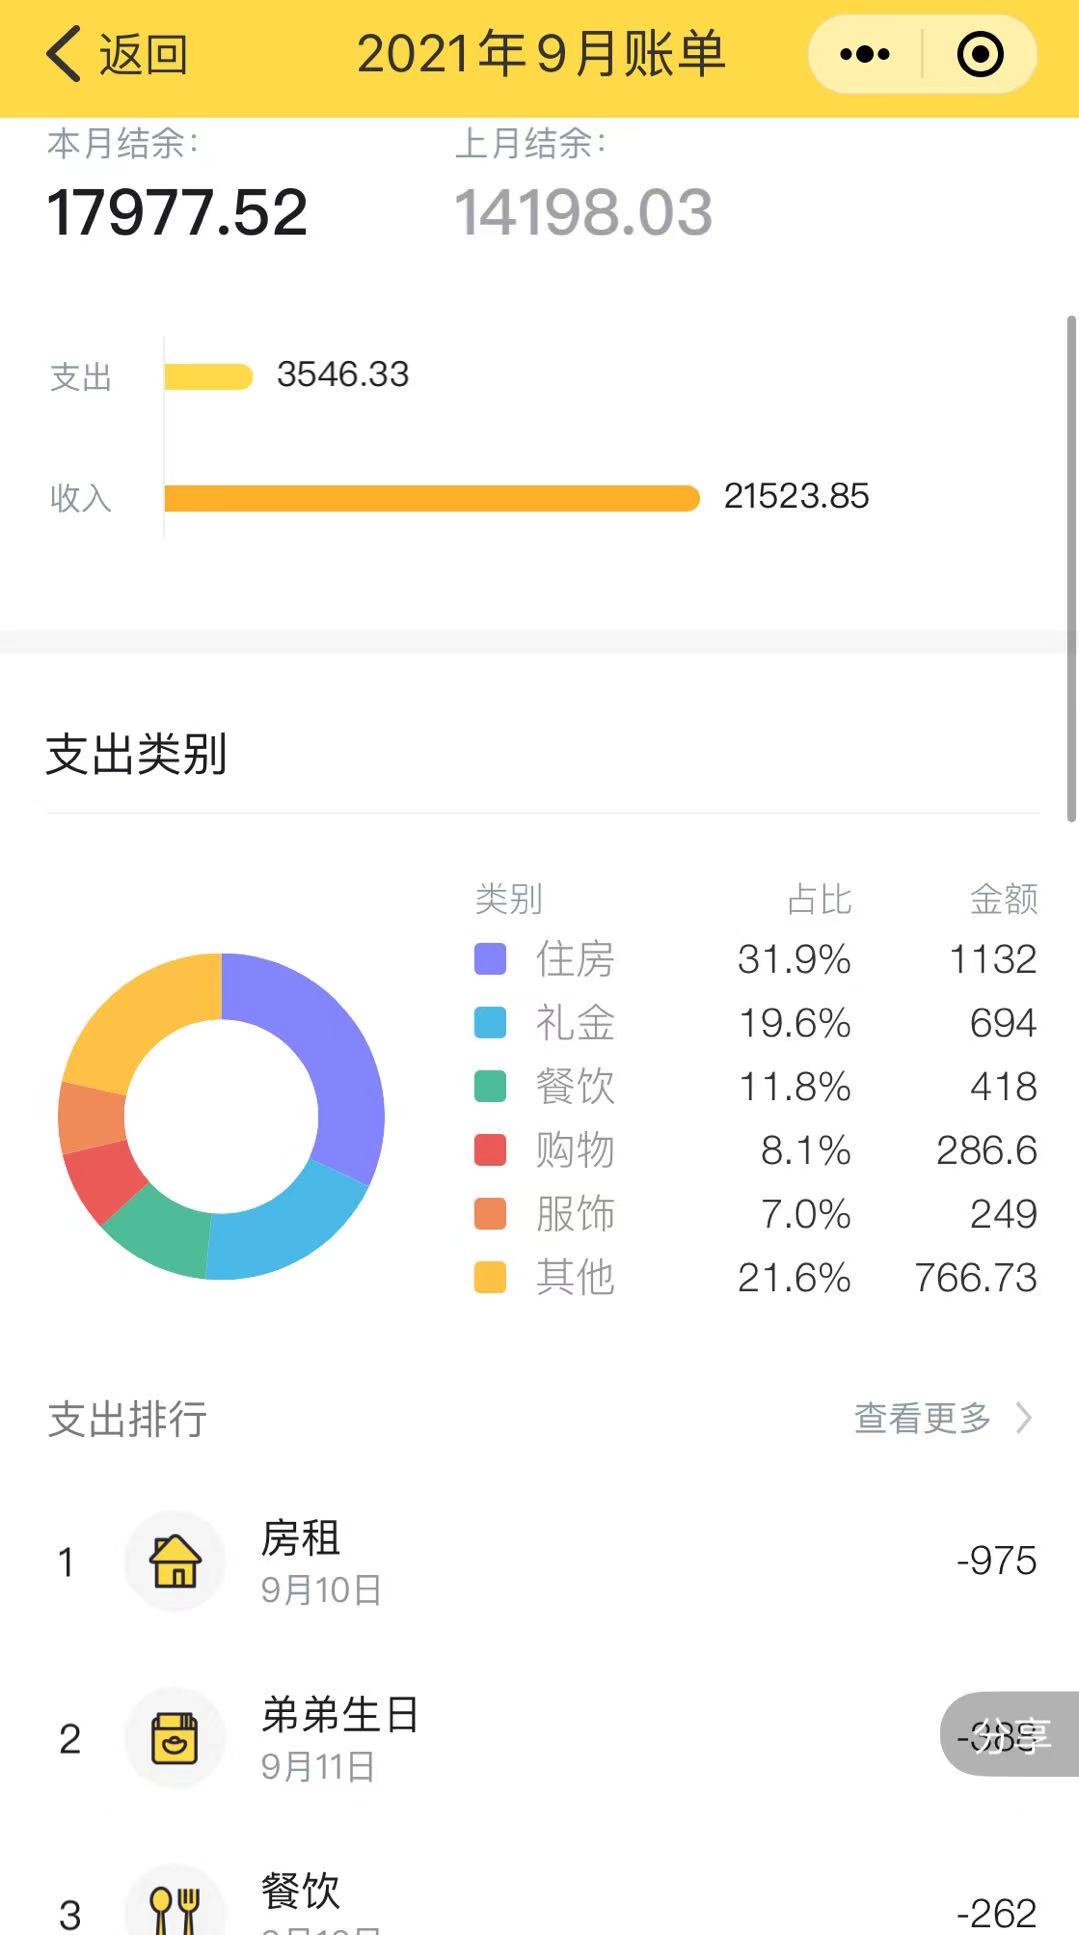Tap the 14198.03 last month balance

point(584,212)
